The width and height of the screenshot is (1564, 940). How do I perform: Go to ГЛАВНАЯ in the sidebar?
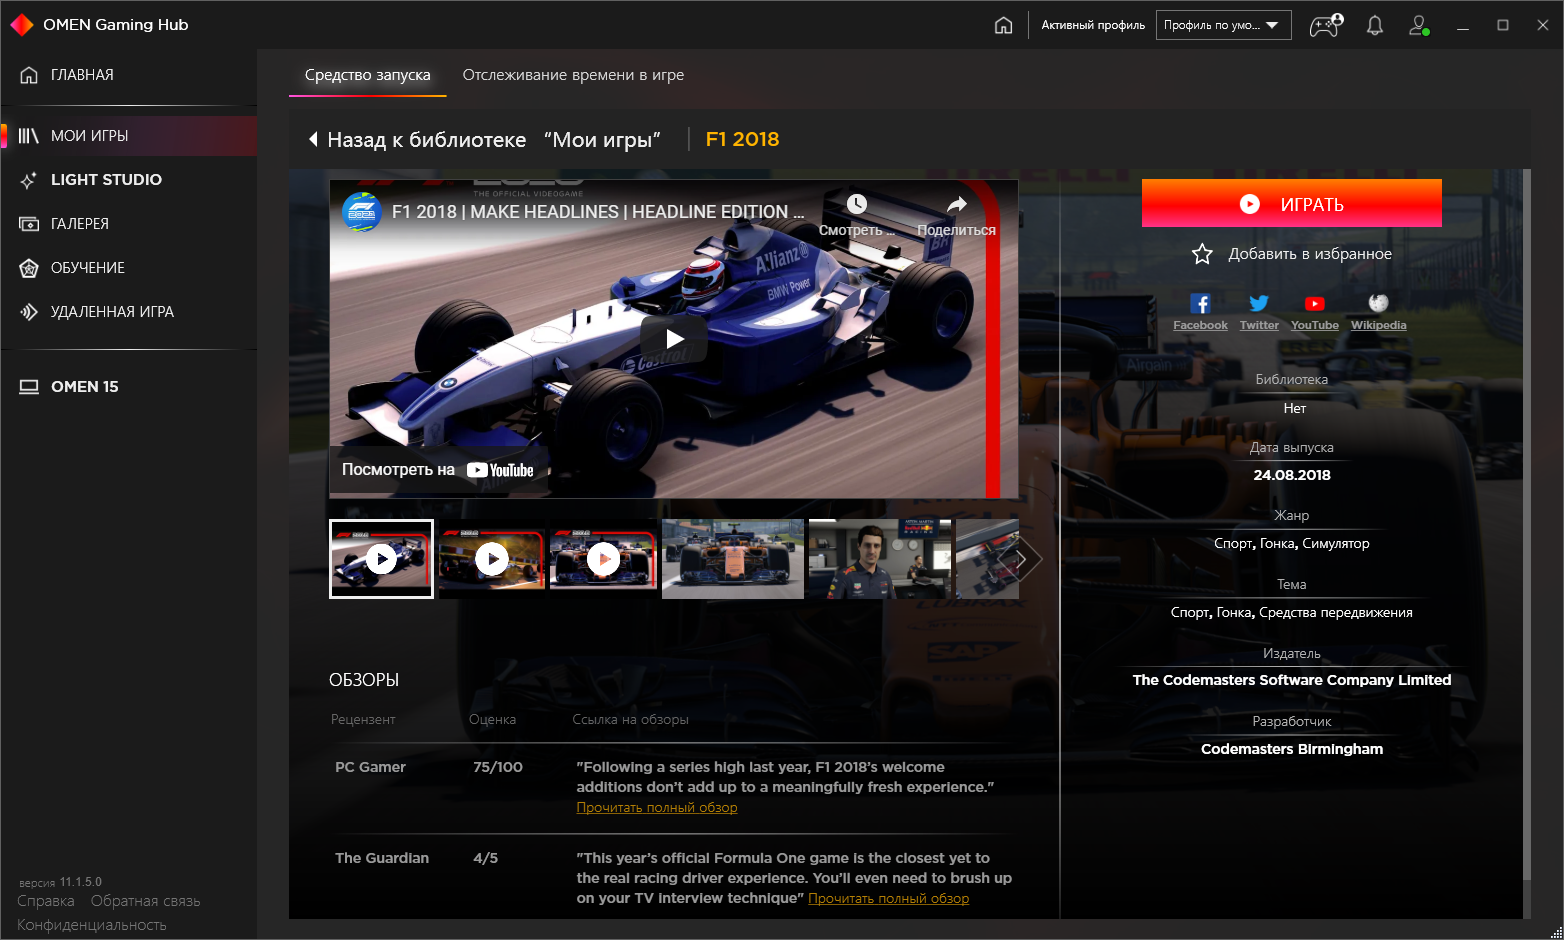tap(129, 75)
